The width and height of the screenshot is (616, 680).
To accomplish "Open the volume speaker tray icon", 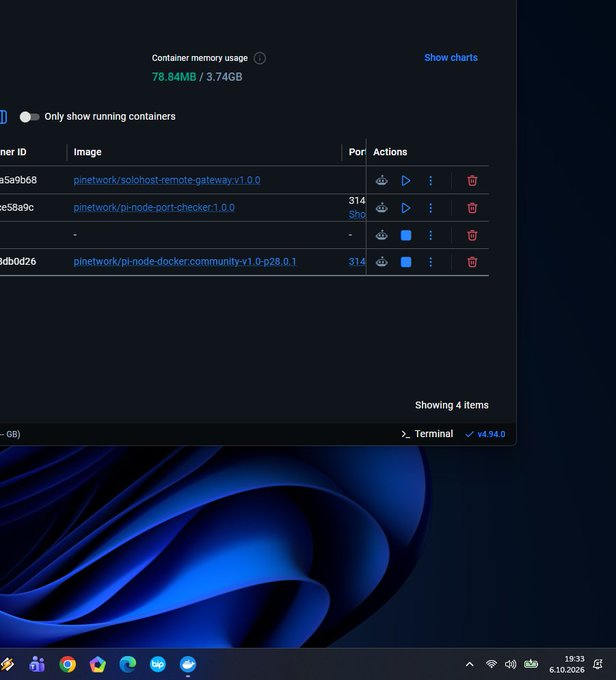I will click(510, 664).
